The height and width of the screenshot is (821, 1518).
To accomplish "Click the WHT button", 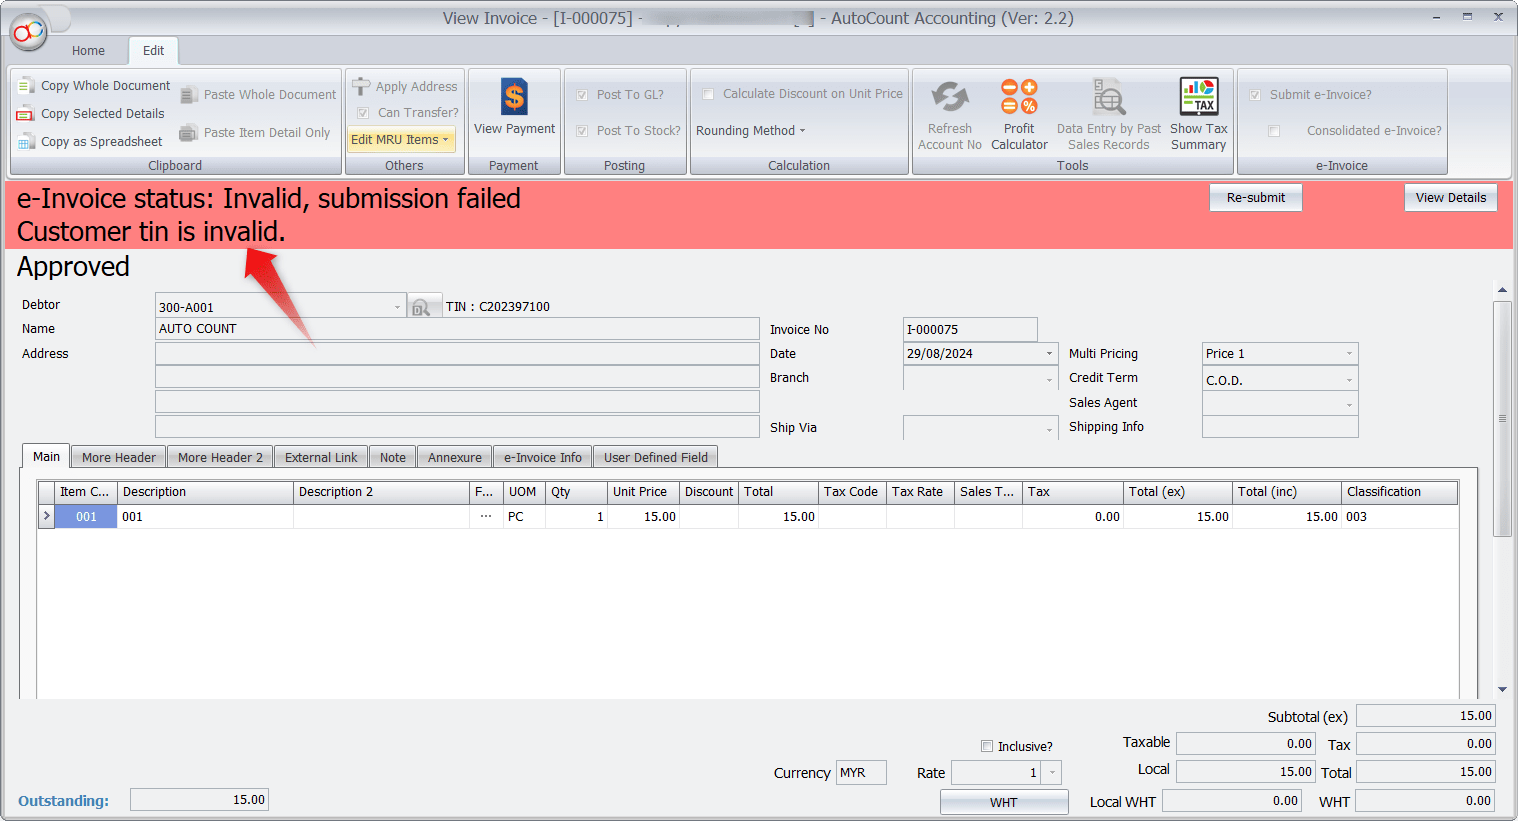I will [x=1004, y=802].
